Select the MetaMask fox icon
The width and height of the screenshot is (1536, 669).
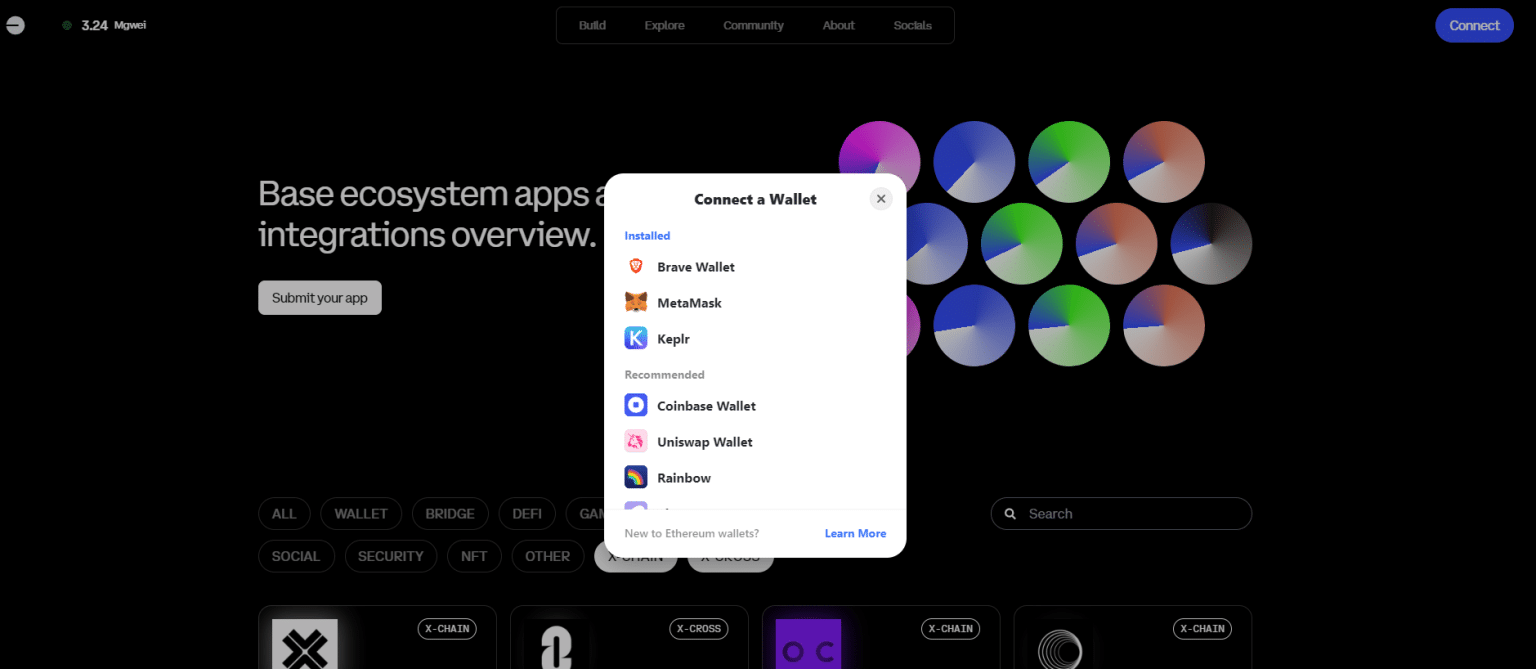(636, 303)
